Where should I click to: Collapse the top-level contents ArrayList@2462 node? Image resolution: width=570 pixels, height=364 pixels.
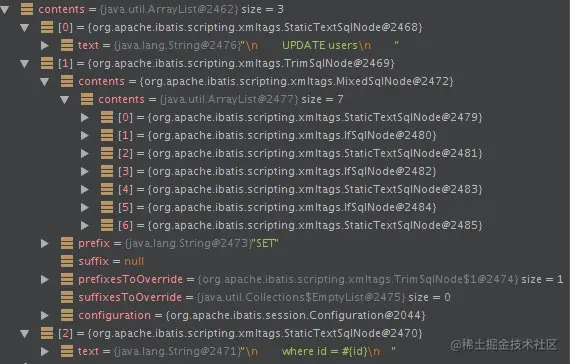pos(5,9)
